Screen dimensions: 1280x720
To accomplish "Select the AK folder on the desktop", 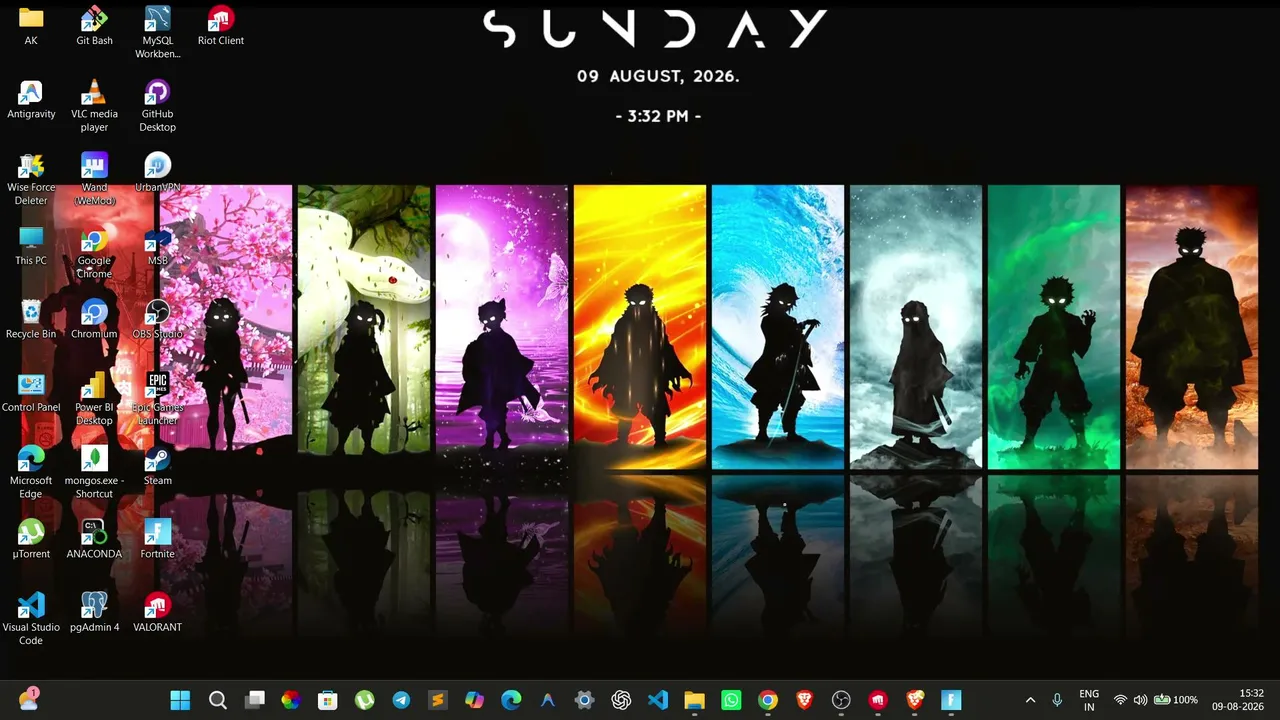I will point(31,26).
